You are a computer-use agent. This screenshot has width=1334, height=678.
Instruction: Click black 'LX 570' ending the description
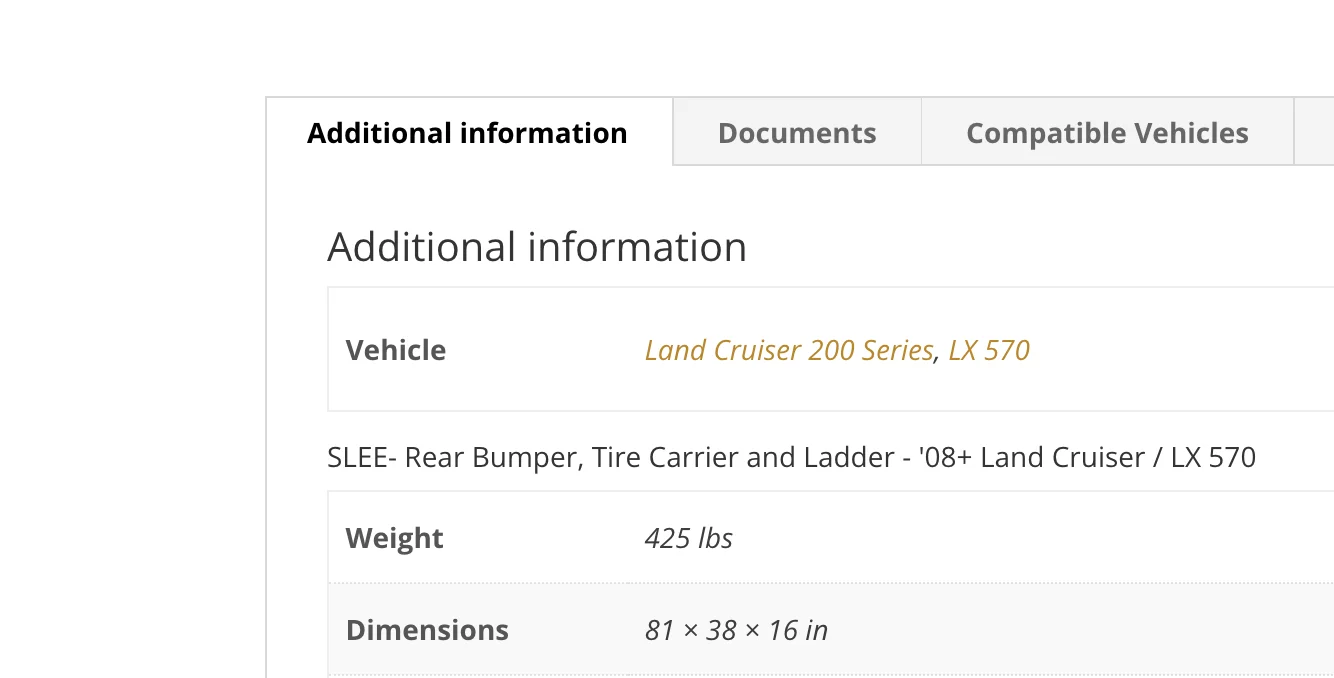(x=1213, y=458)
